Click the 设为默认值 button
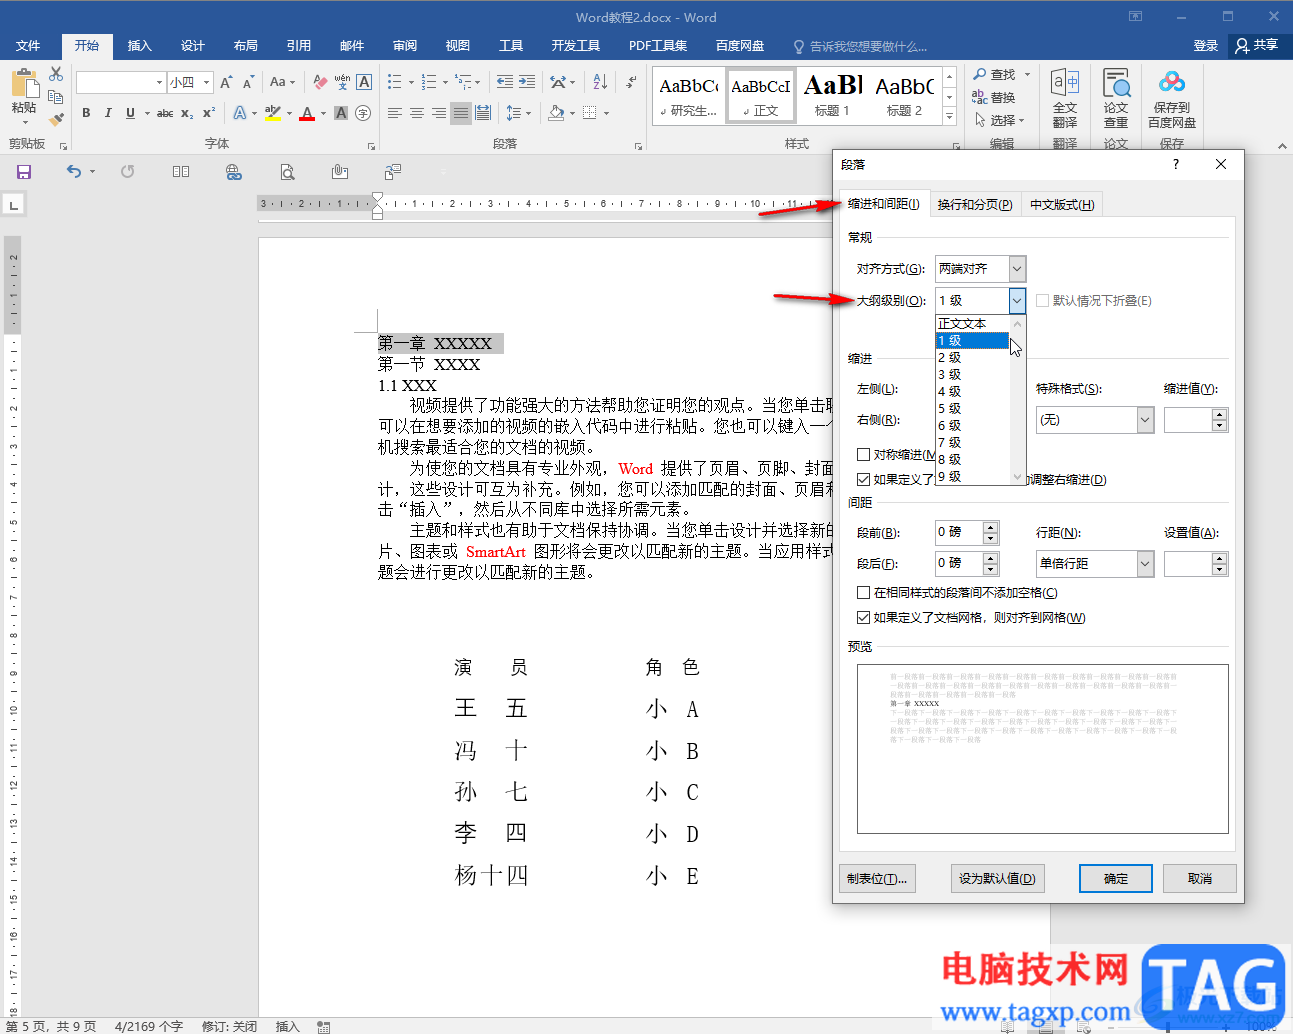This screenshot has height=1034, width=1293. click(997, 879)
